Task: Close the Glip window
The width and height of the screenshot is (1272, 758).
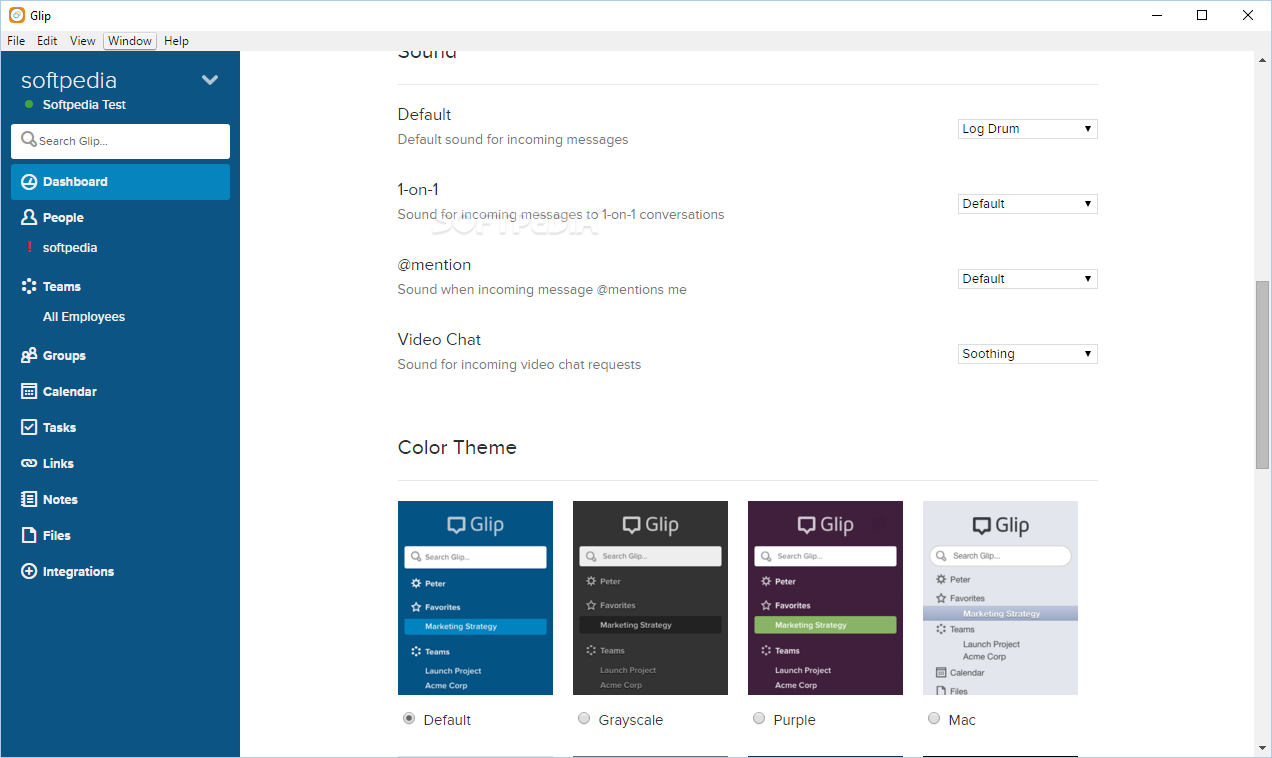Action: pyautogui.click(x=1248, y=15)
